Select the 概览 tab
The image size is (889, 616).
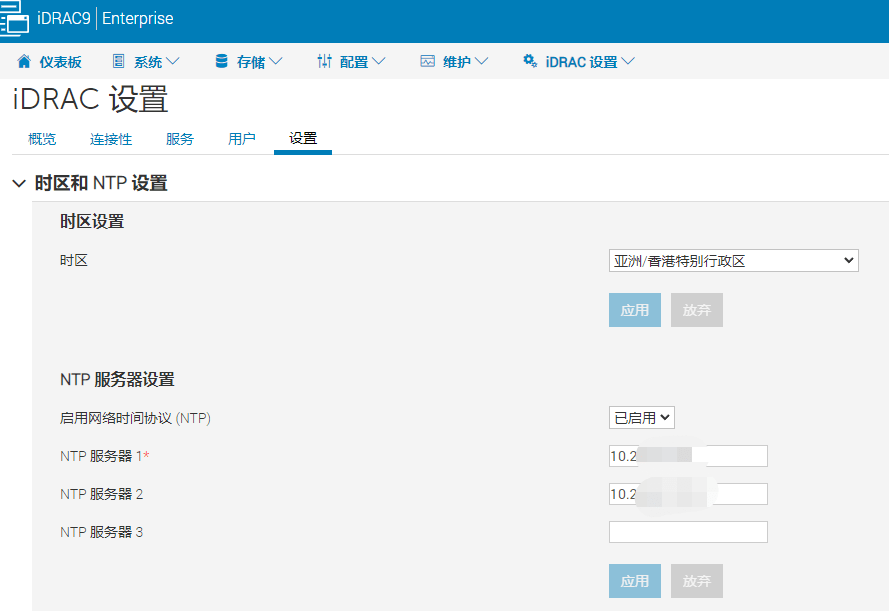point(41,139)
